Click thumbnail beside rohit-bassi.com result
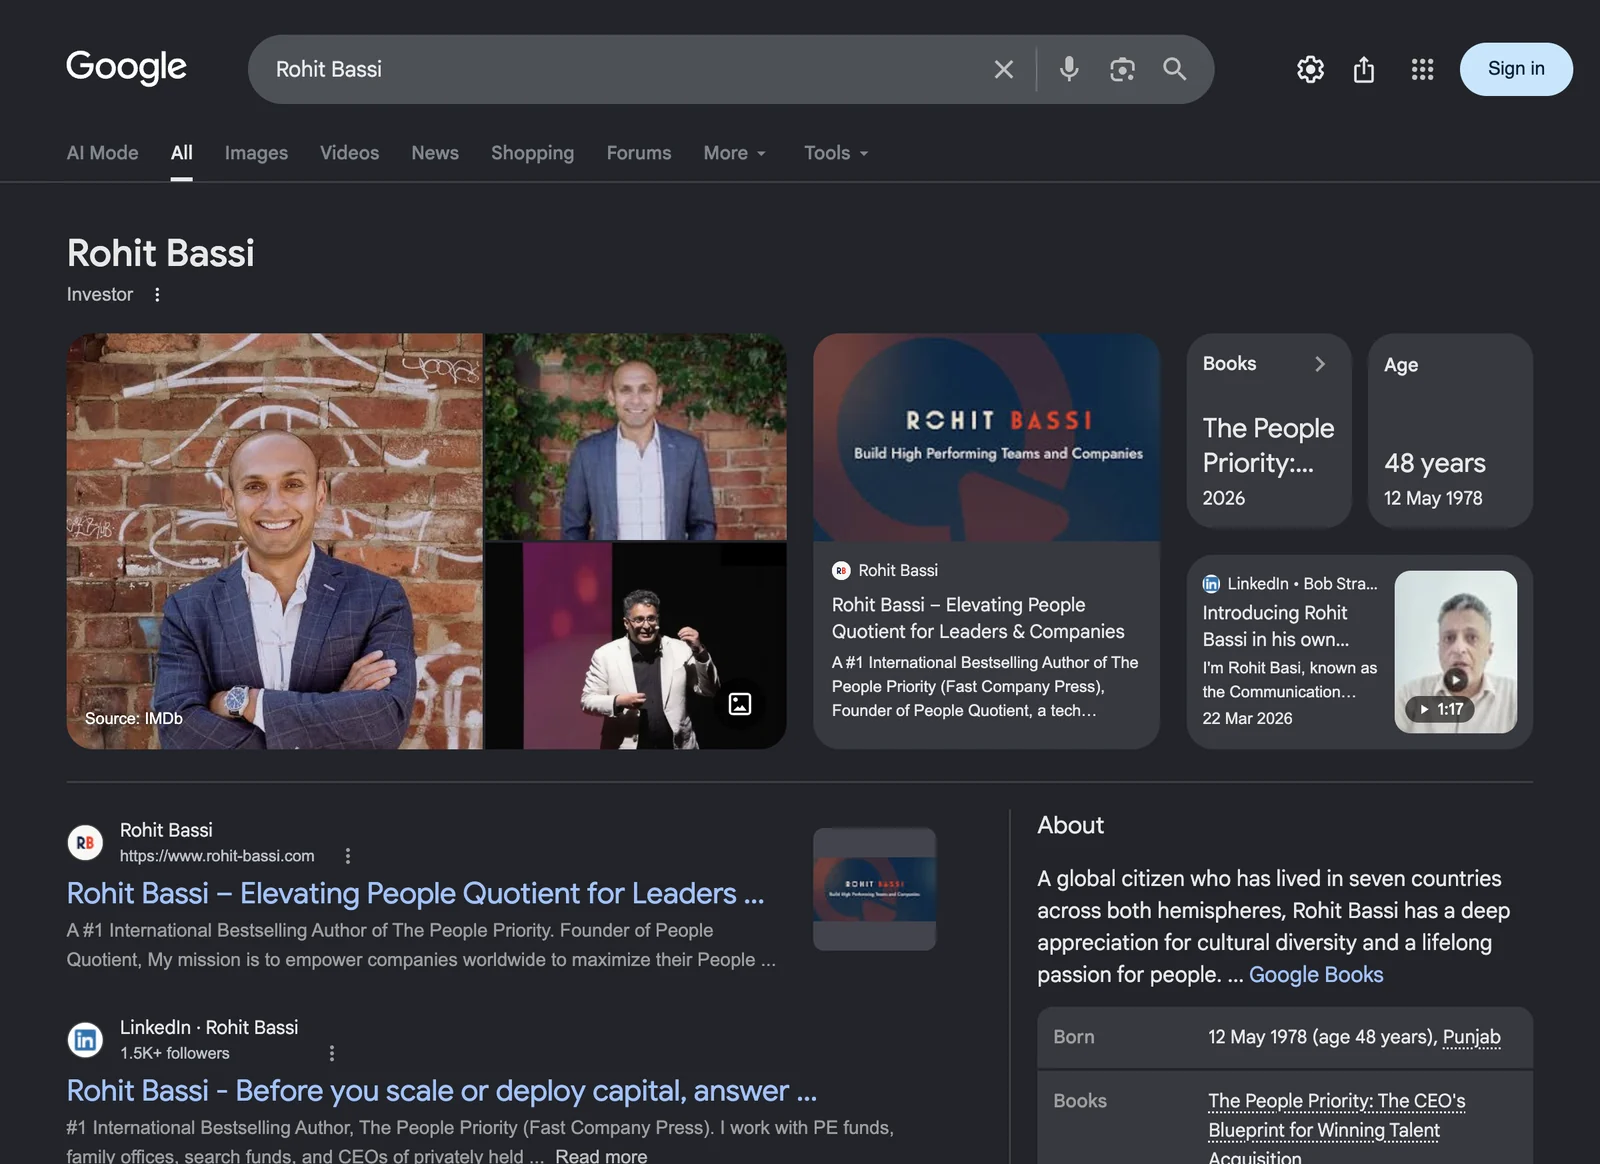 coord(874,889)
